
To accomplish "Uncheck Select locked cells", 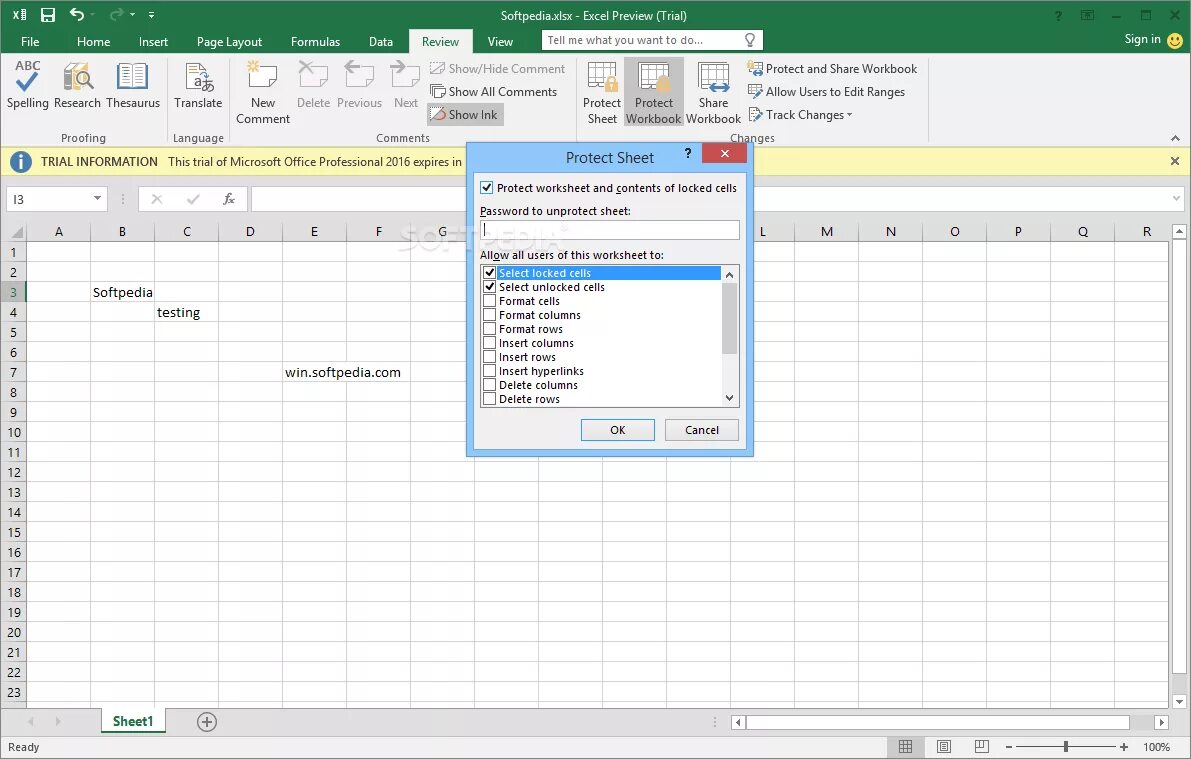I will pos(490,273).
